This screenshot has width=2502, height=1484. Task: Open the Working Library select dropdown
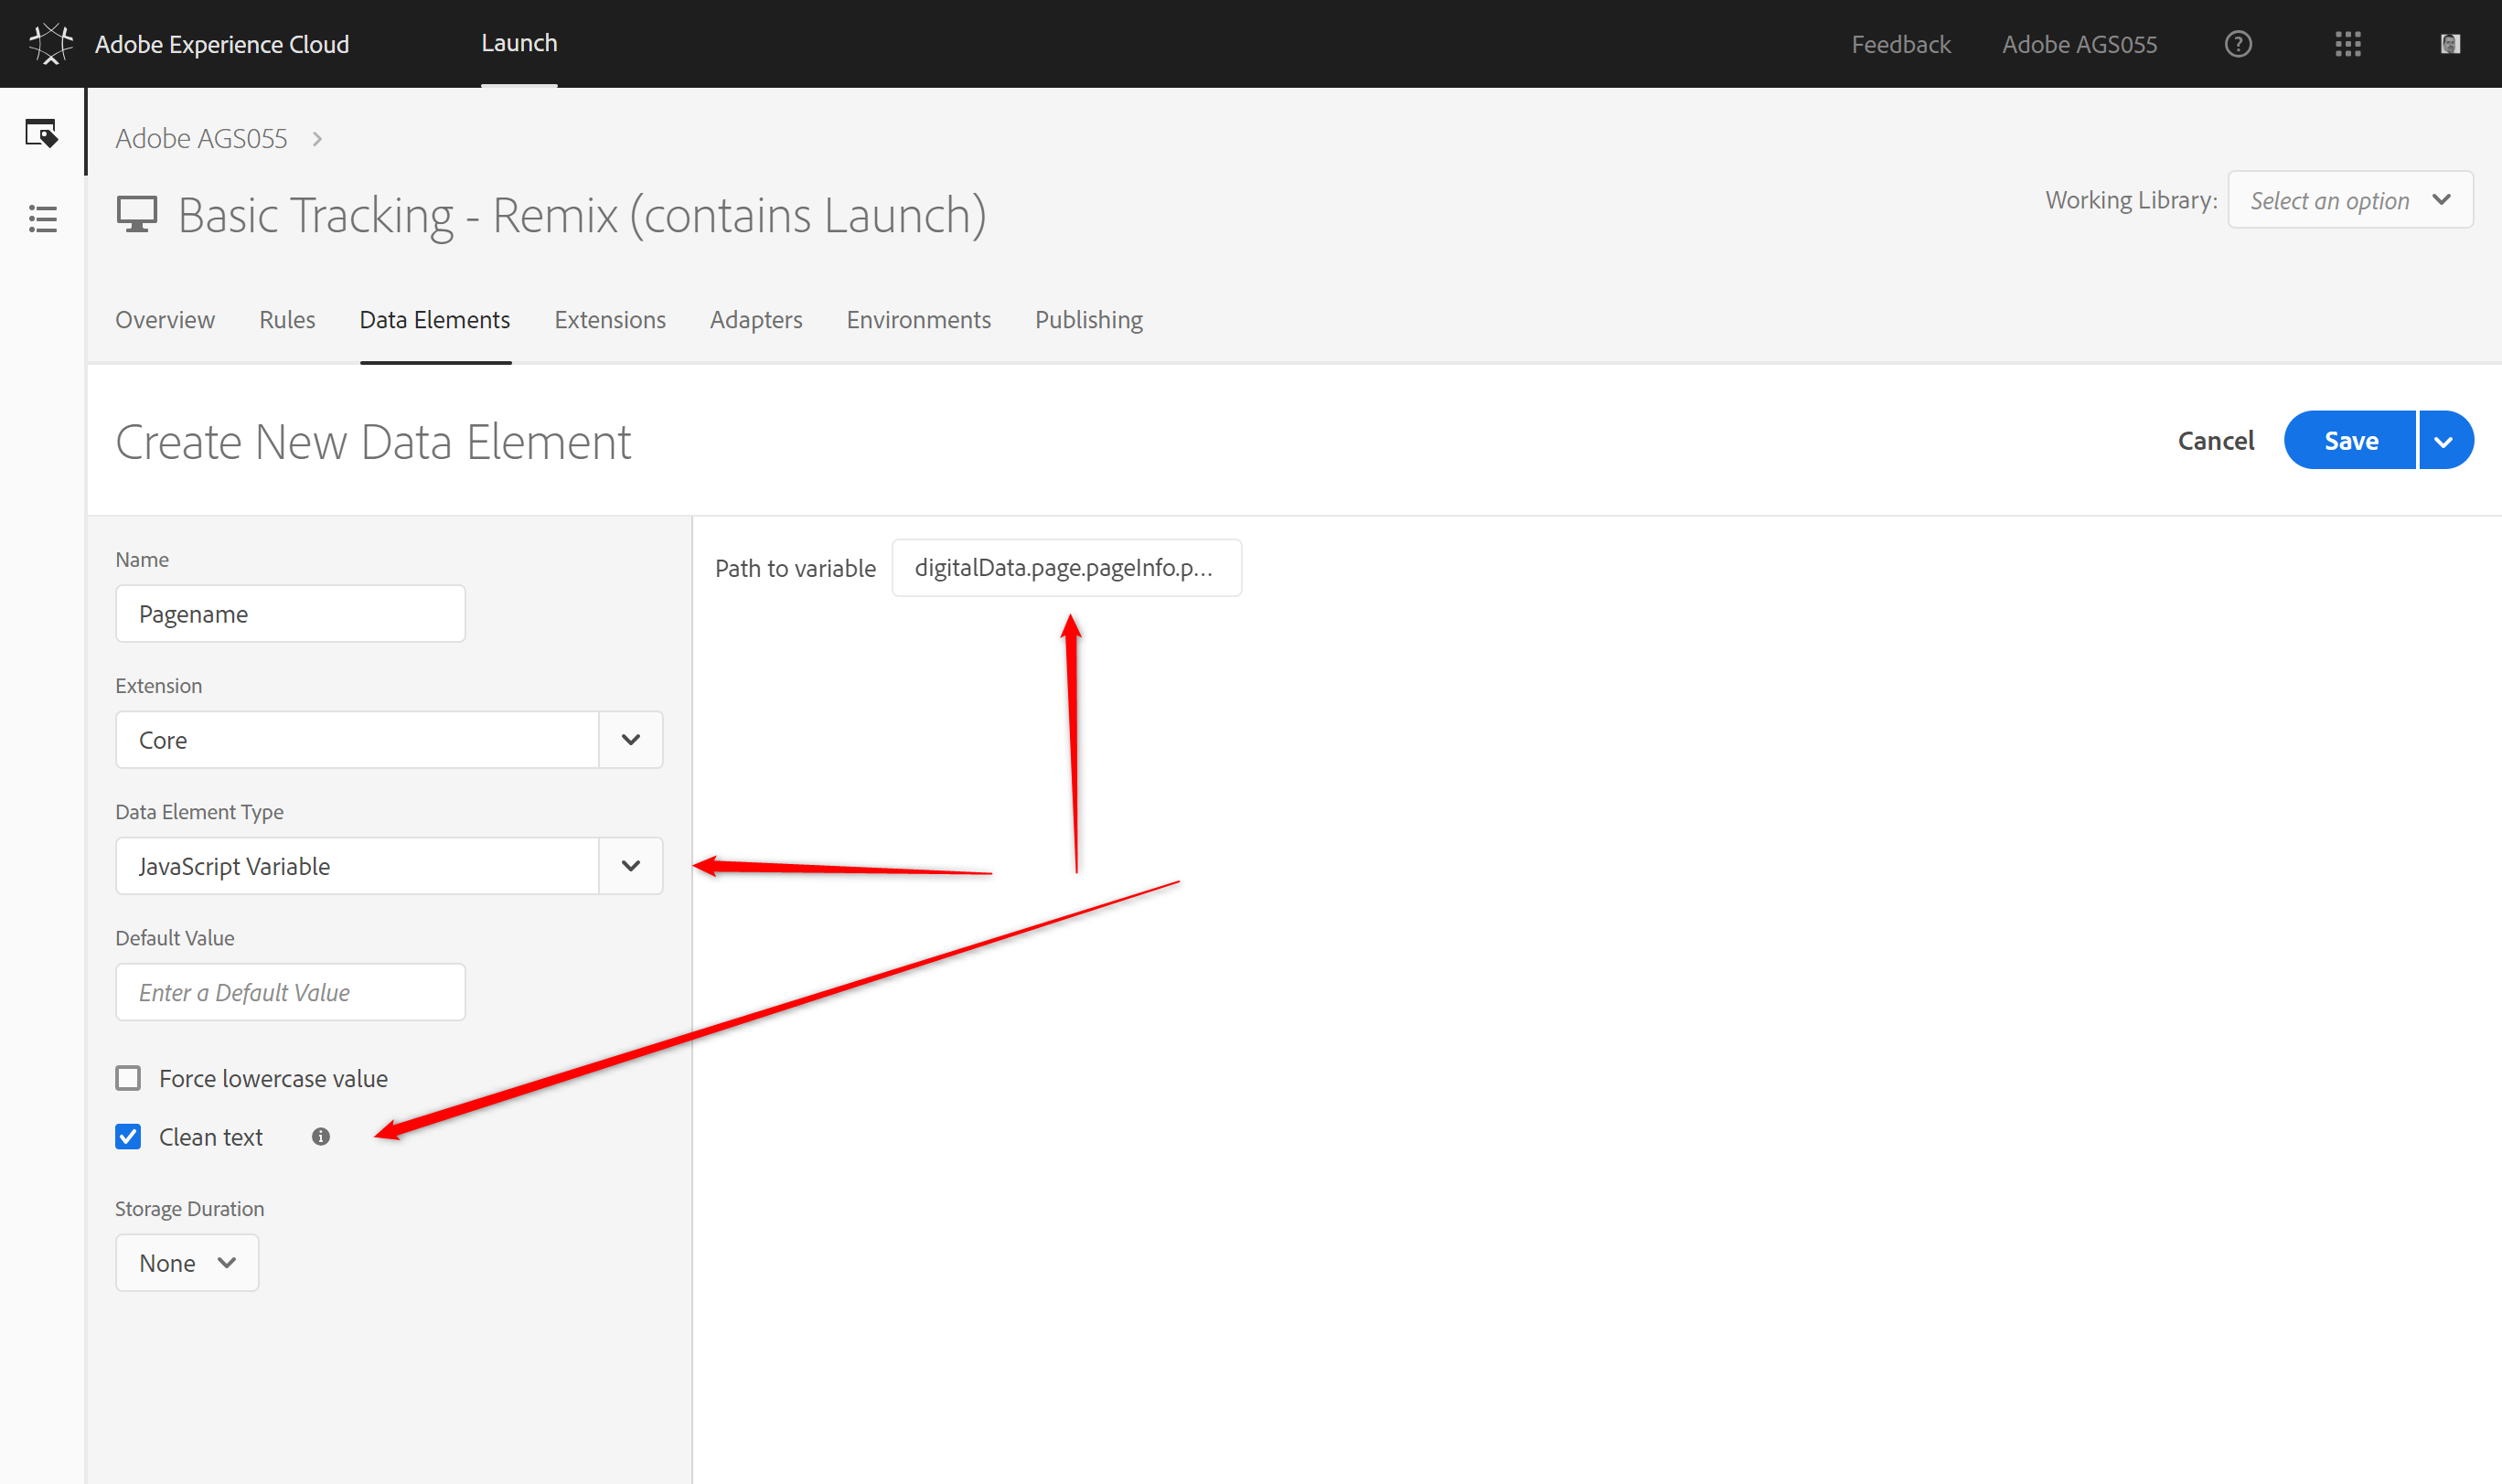pyautogui.click(x=2349, y=200)
